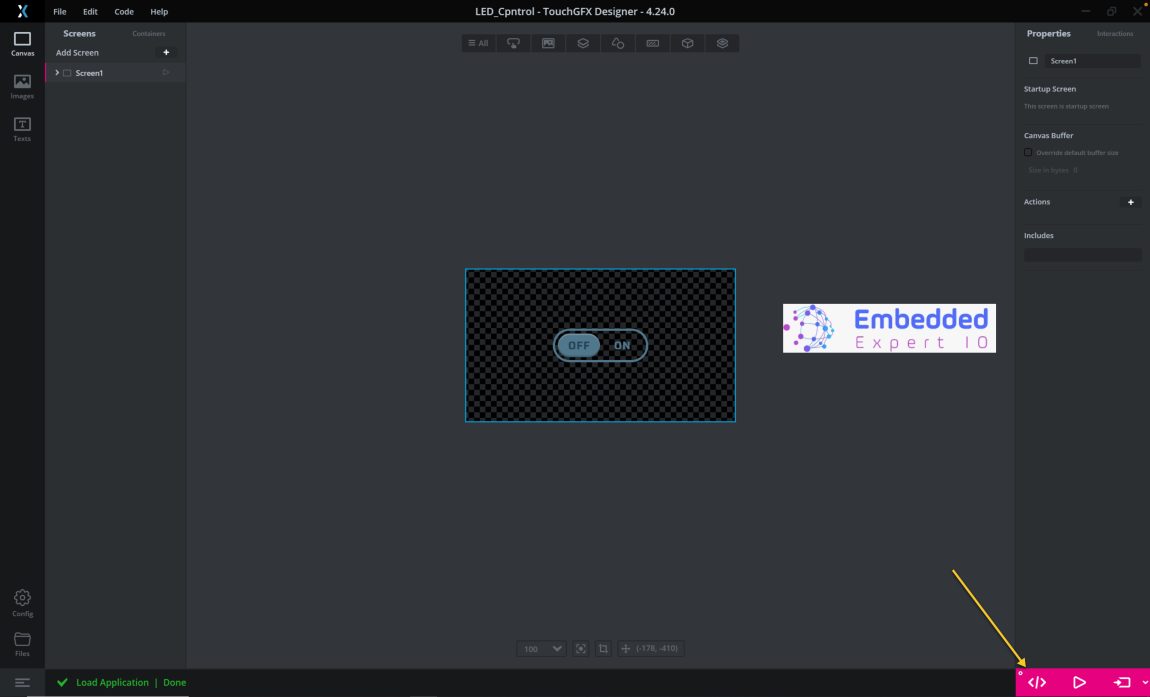The width and height of the screenshot is (1150, 697).
Task: Switch to the Interactions tab
Action: click(1114, 33)
